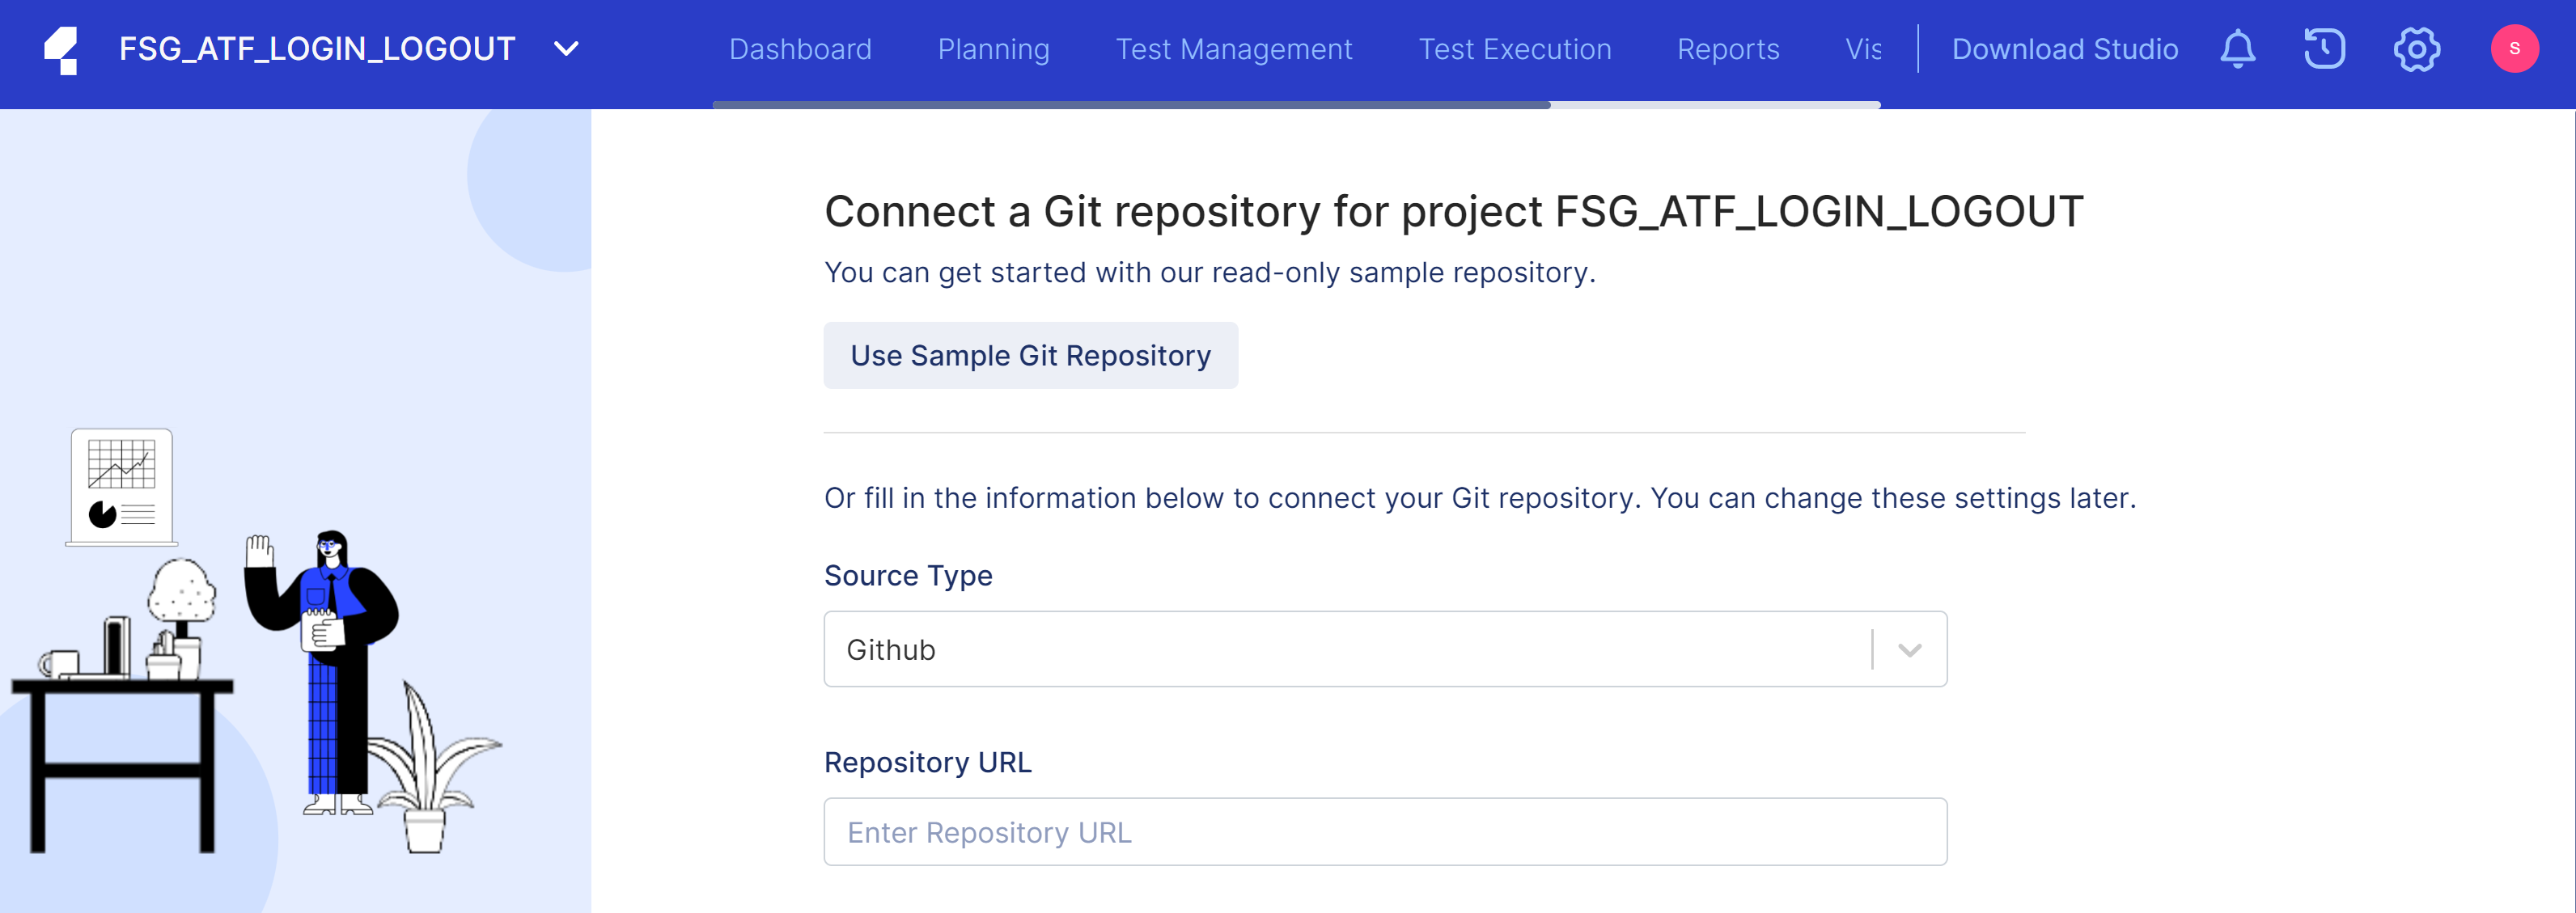2576x913 pixels.
Task: Click the Katalon logo icon
Action: 62,50
